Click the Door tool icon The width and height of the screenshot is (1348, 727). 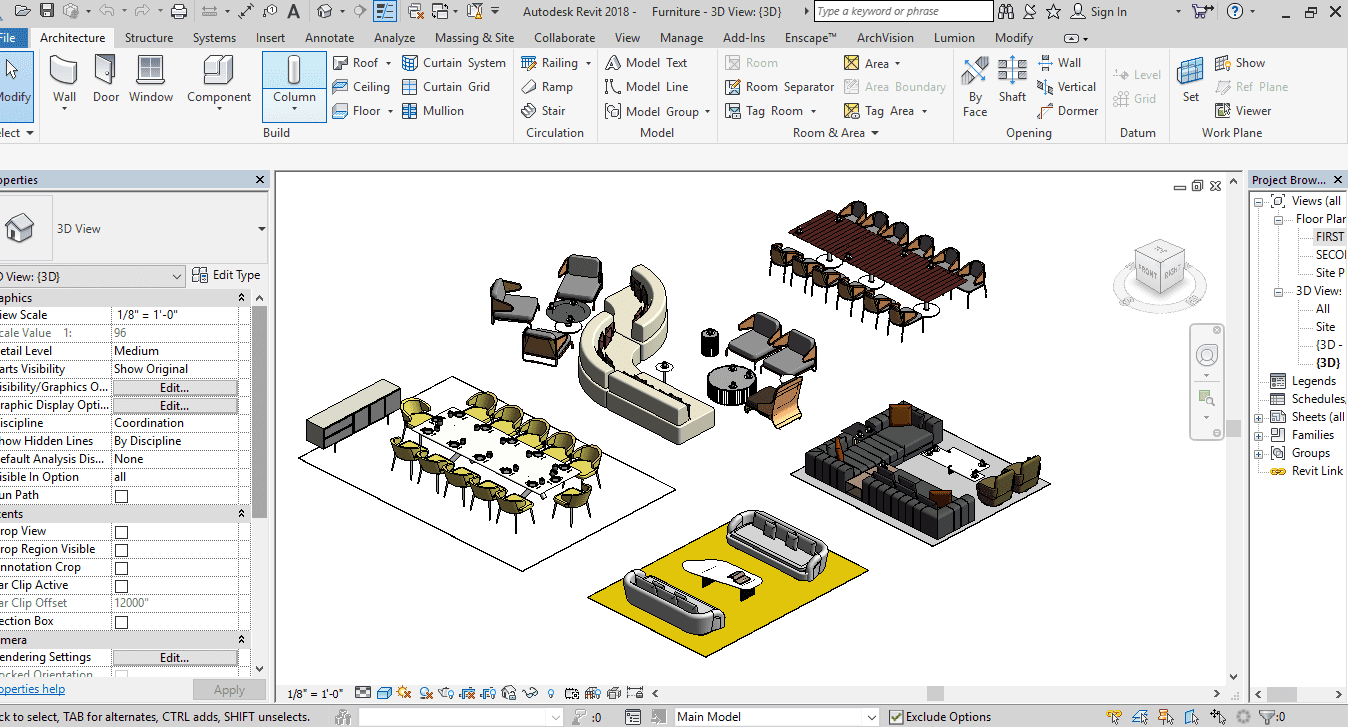(106, 80)
